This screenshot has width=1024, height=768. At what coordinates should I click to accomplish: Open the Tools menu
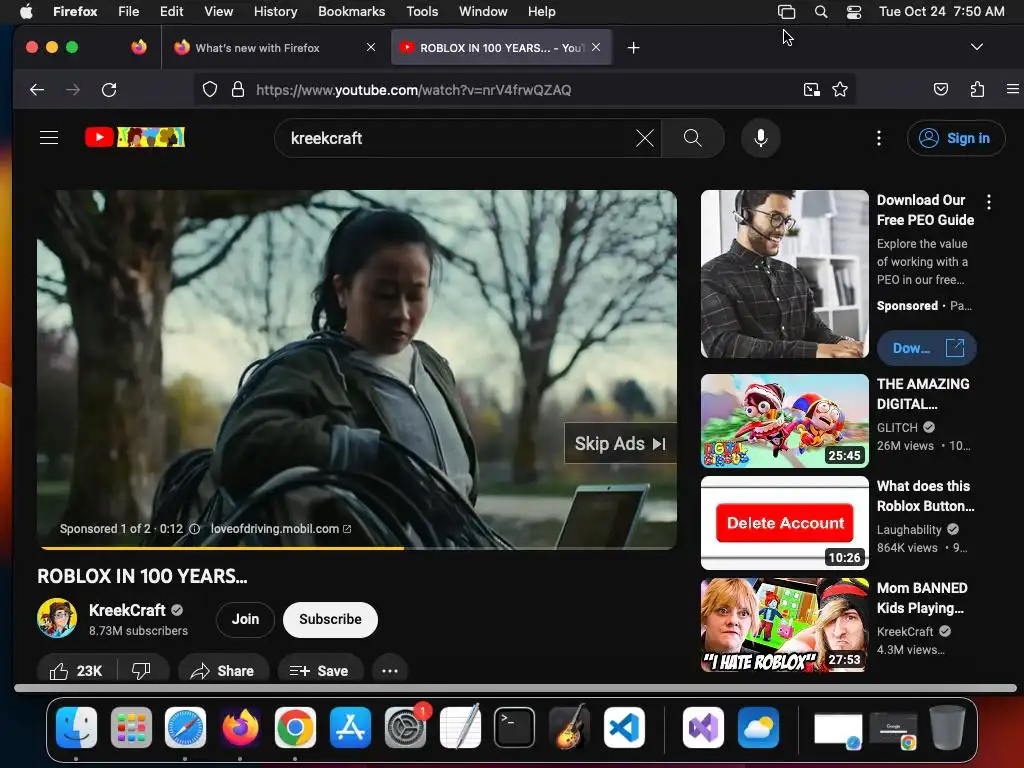pyautogui.click(x=422, y=11)
